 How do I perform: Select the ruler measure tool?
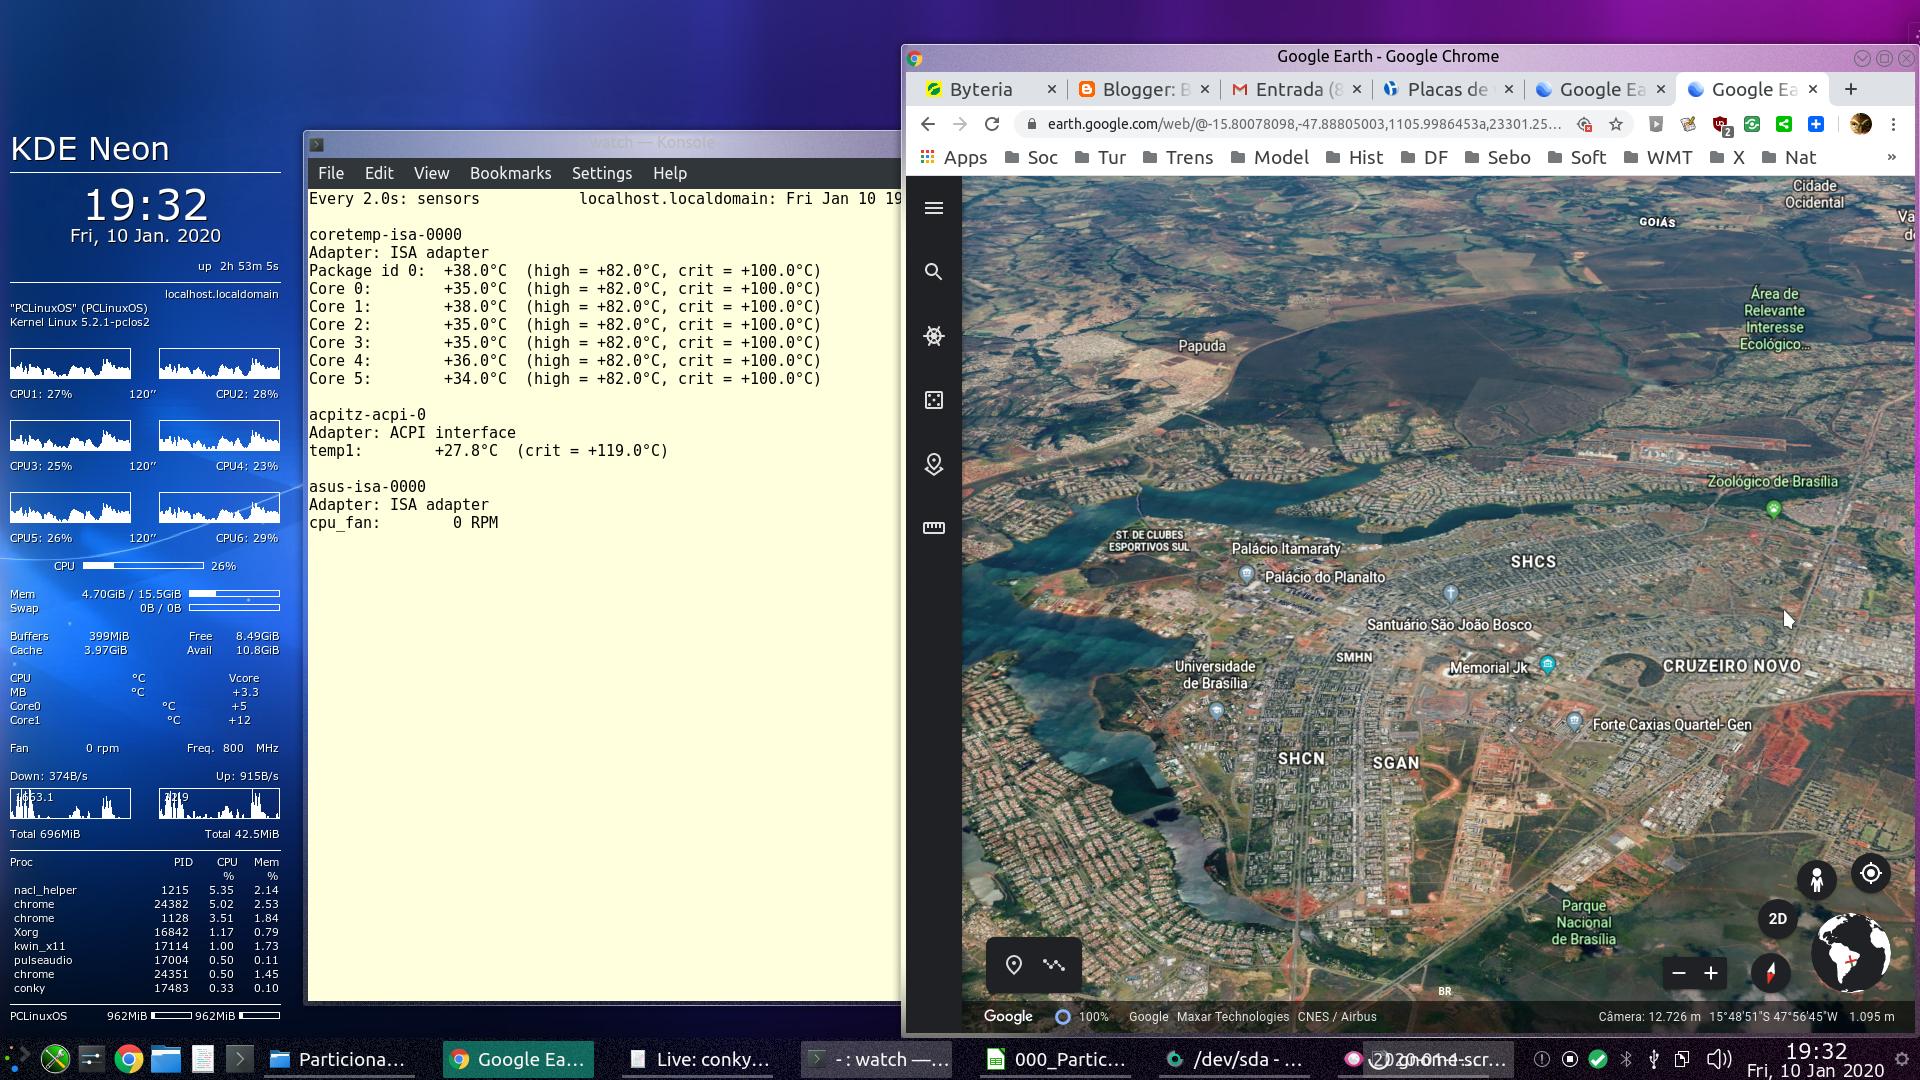[934, 528]
